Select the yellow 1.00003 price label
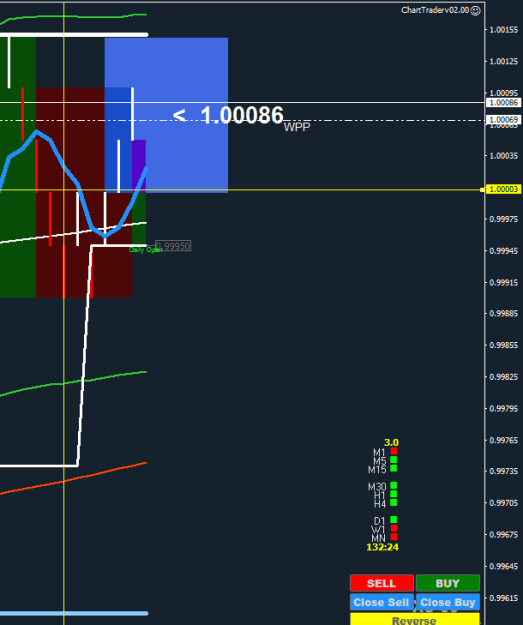Viewport: 523px width, 625px height. [503, 189]
